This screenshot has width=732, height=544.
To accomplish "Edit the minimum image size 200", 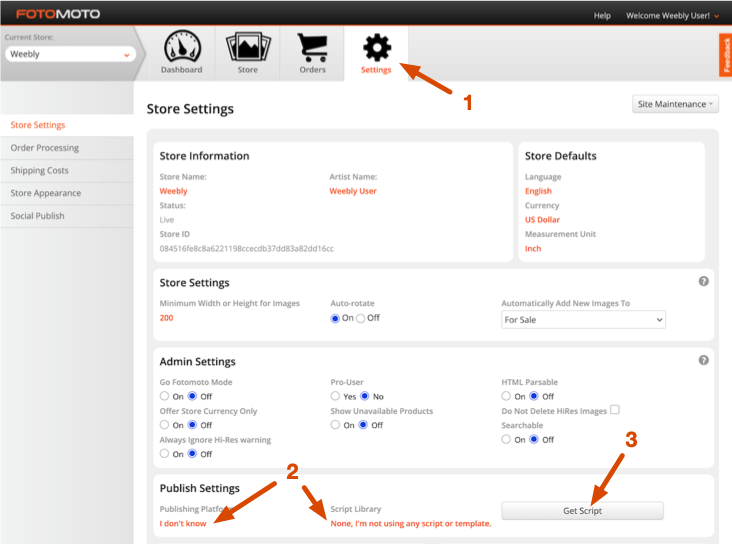I will pyautogui.click(x=166, y=318).
